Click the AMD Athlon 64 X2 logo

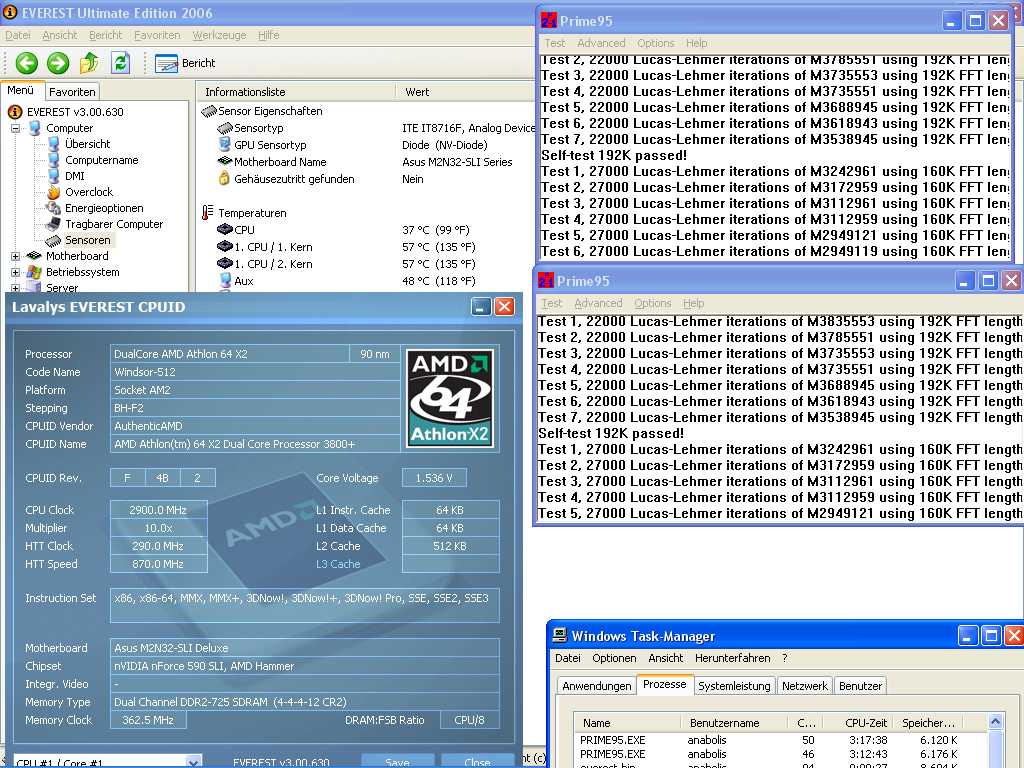450,398
